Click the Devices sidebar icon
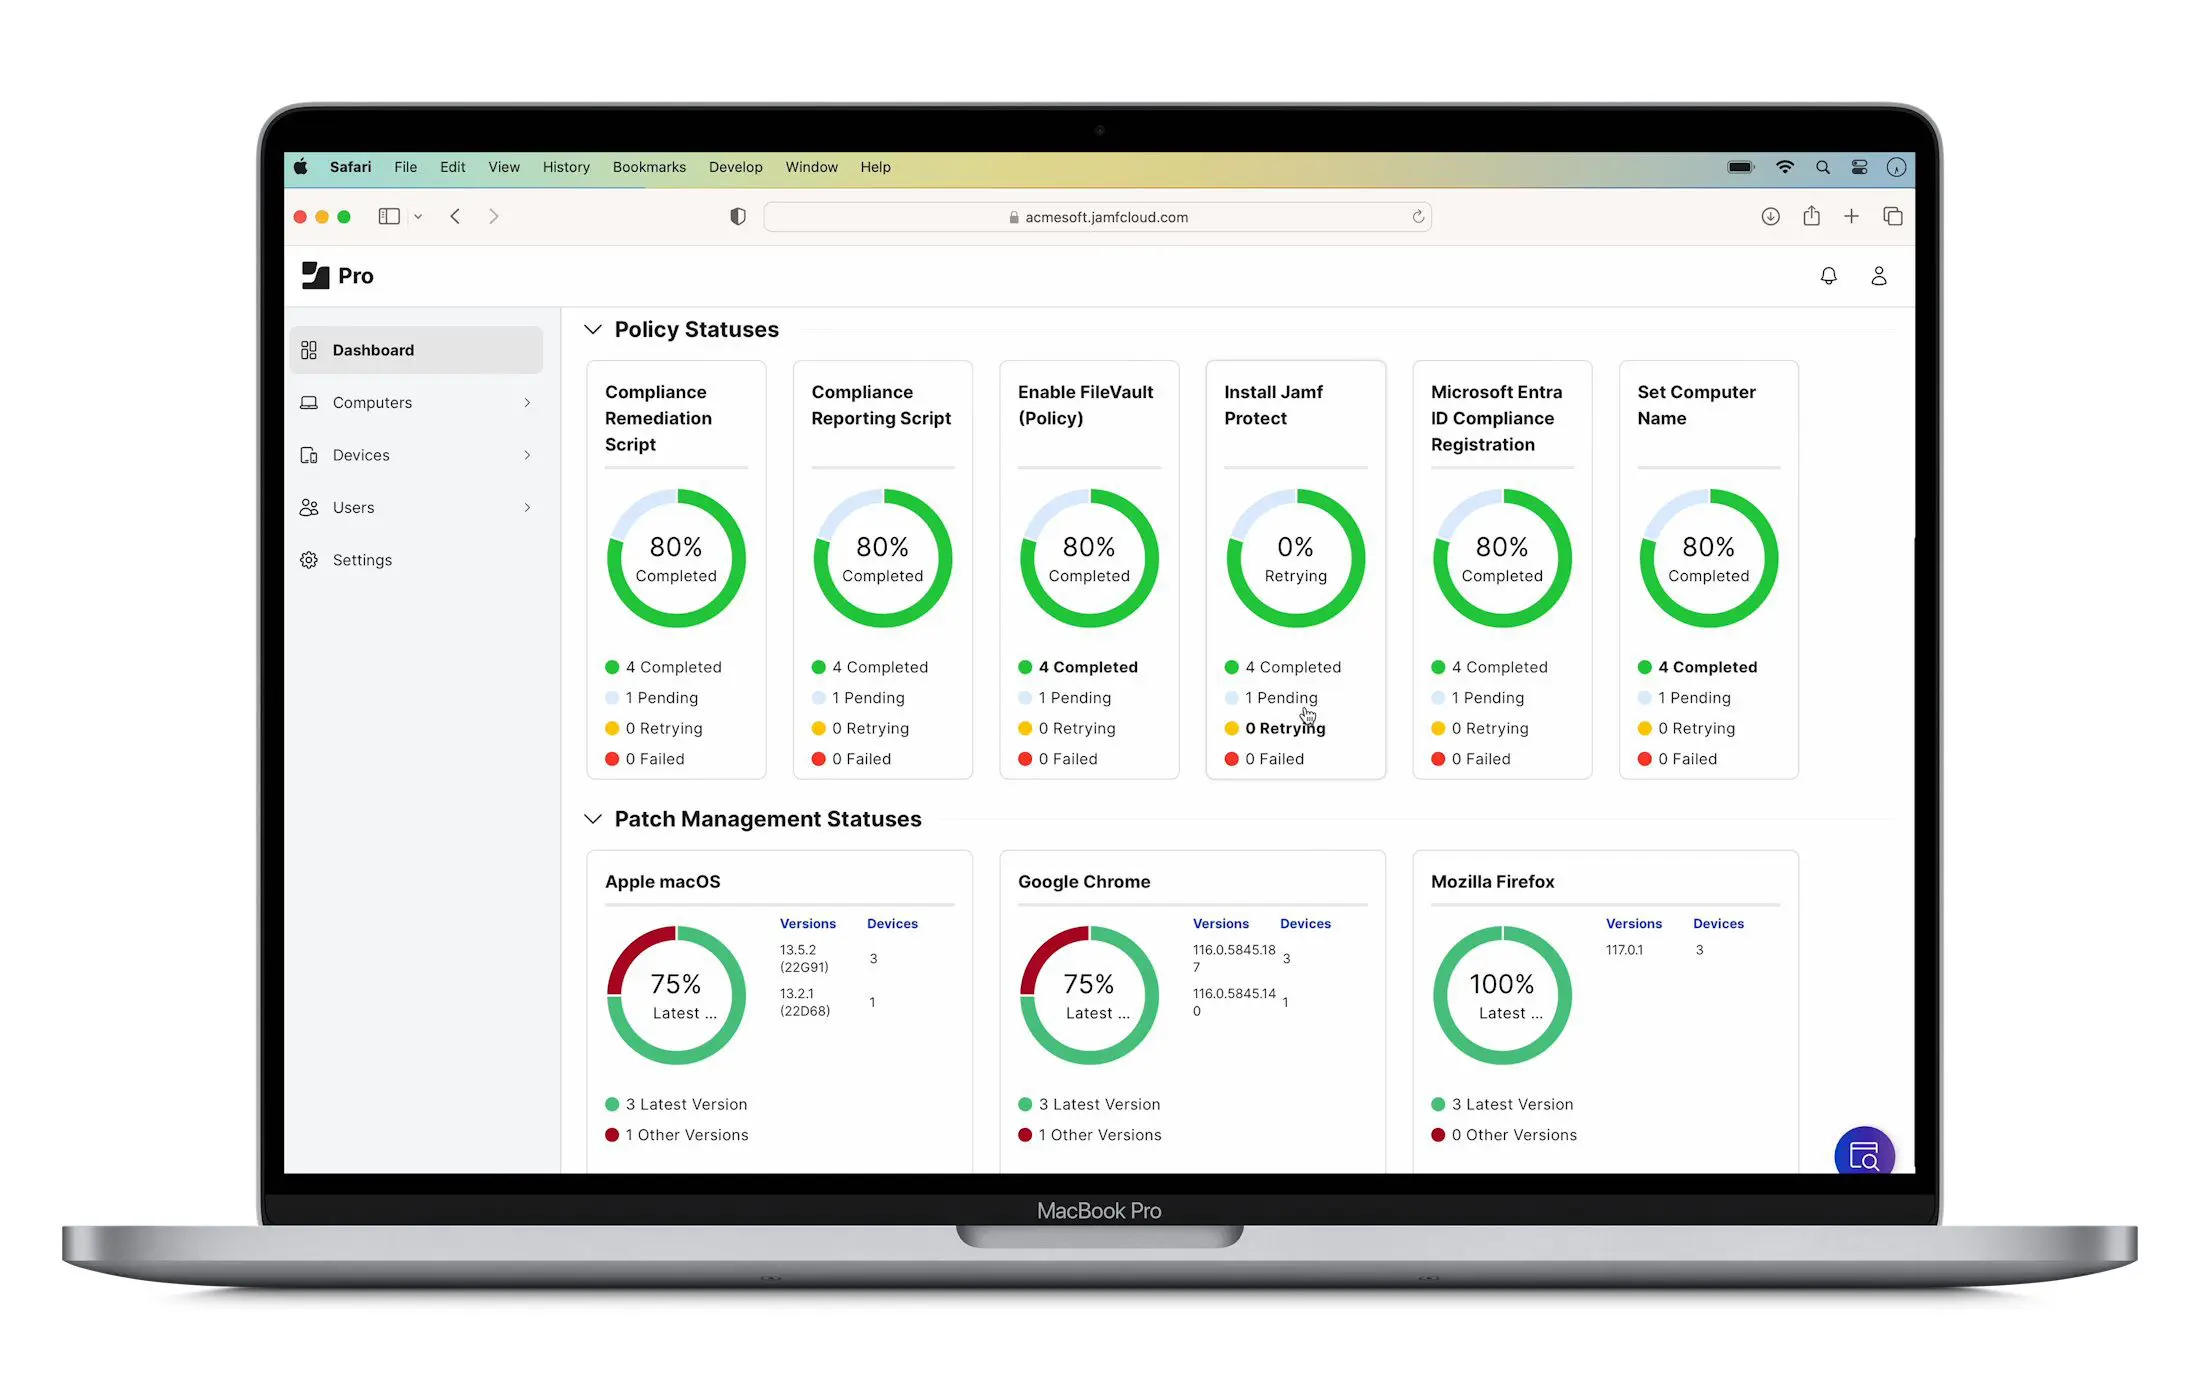 (309, 455)
